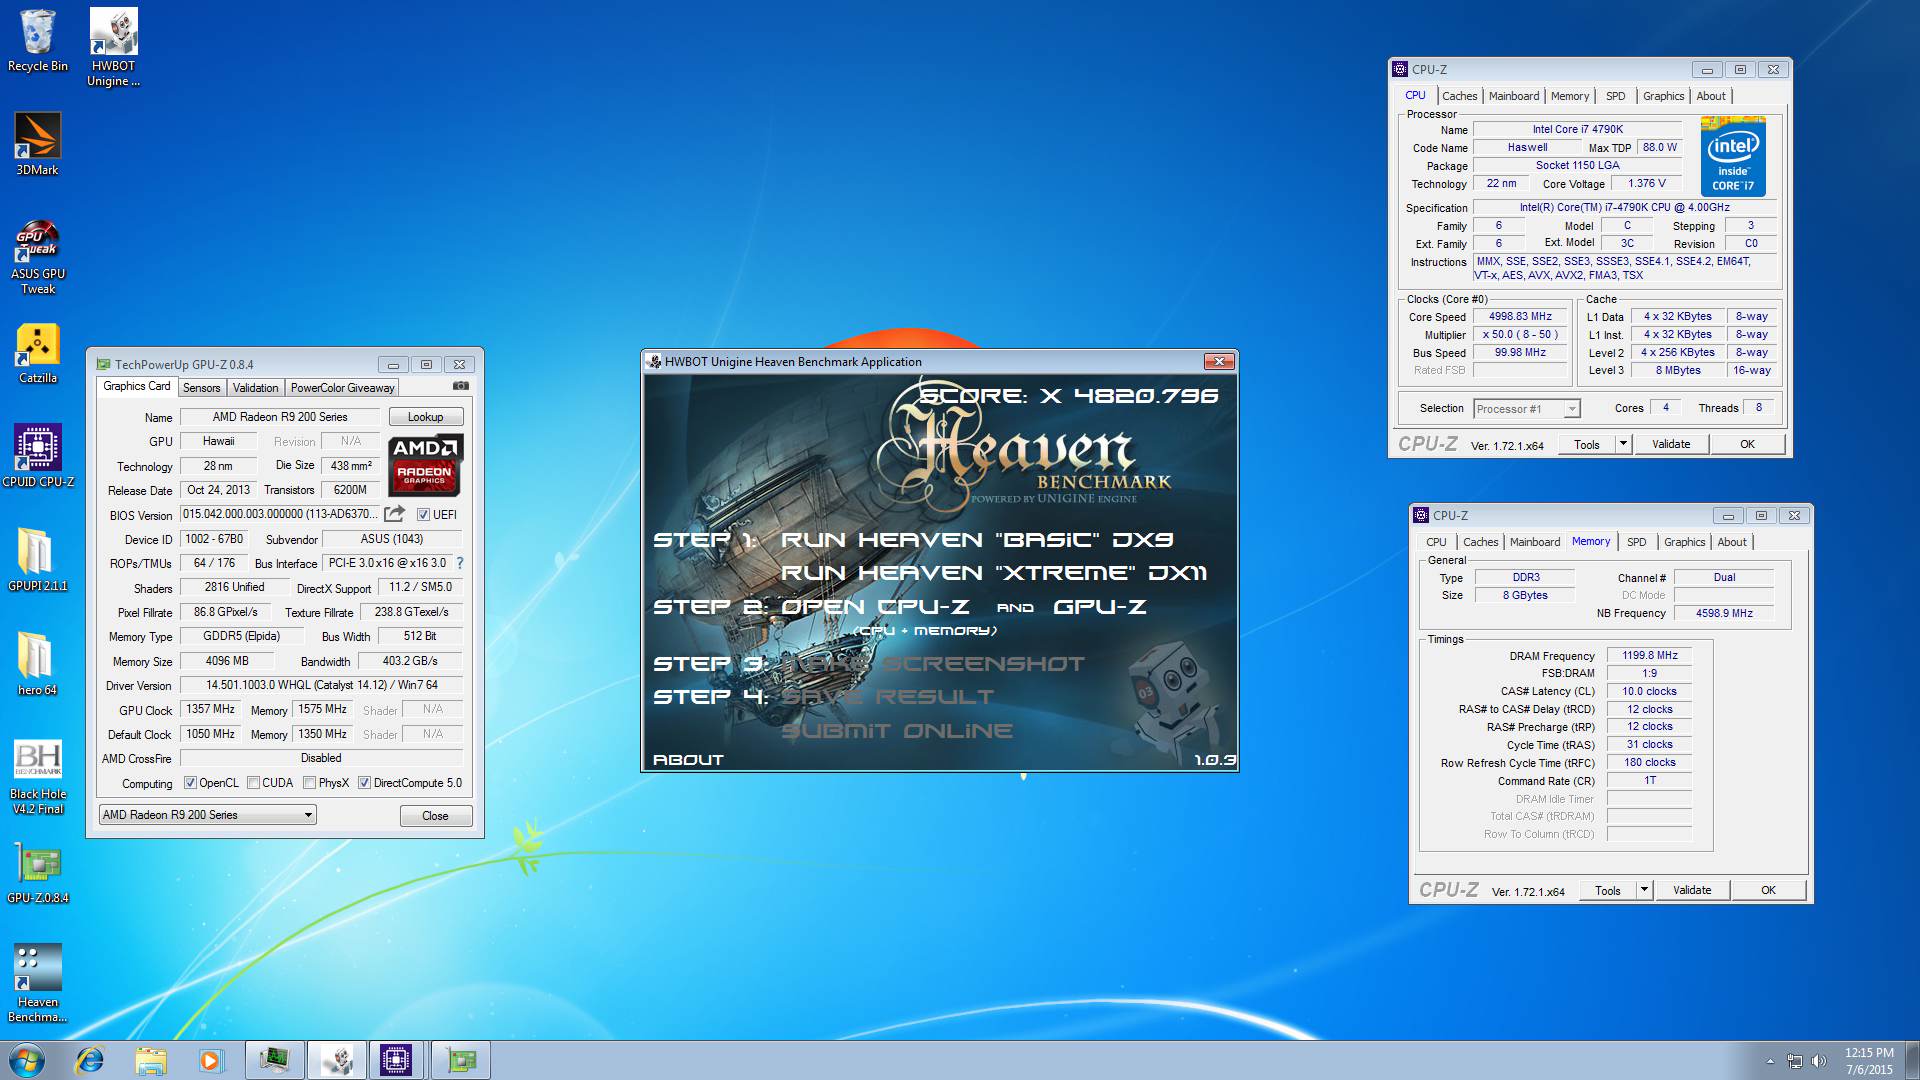The height and width of the screenshot is (1080, 1920).
Task: Open the Recycle Bin desktop icon
Action: pyautogui.click(x=38, y=40)
